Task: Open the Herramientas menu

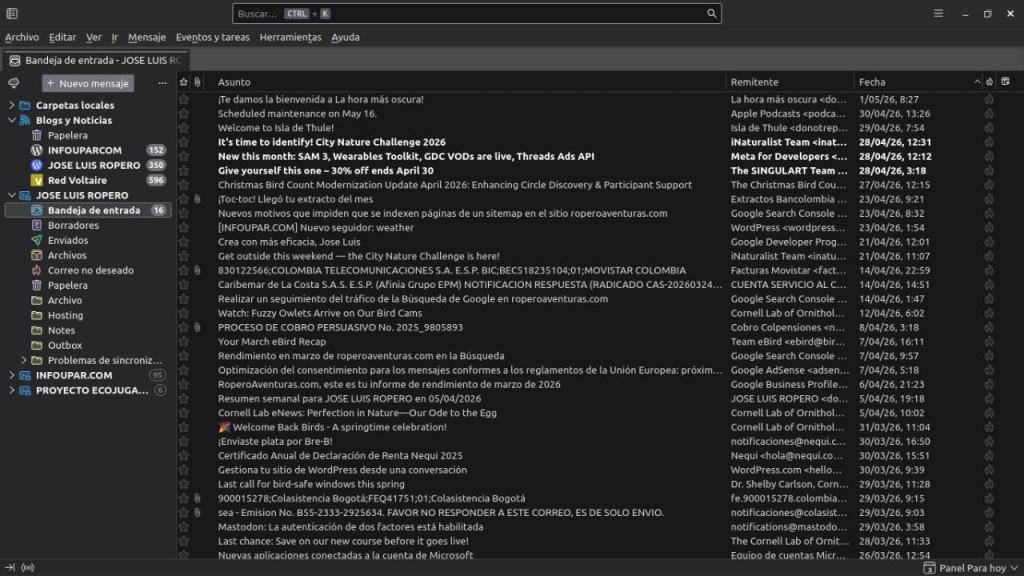Action: click(x=290, y=37)
